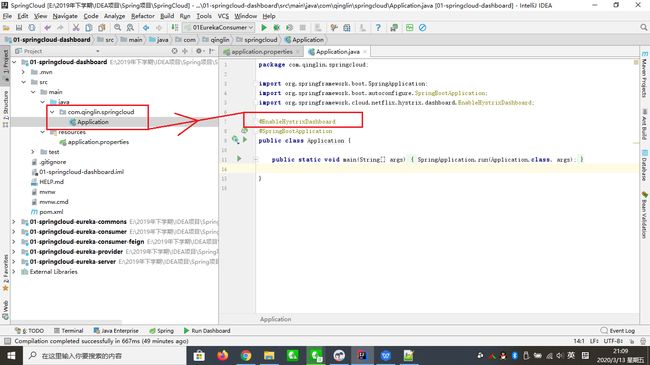Image resolution: width=650 pixels, height=365 pixels.
Task: Click the Run with Coverage icon
Action: (x=289, y=28)
